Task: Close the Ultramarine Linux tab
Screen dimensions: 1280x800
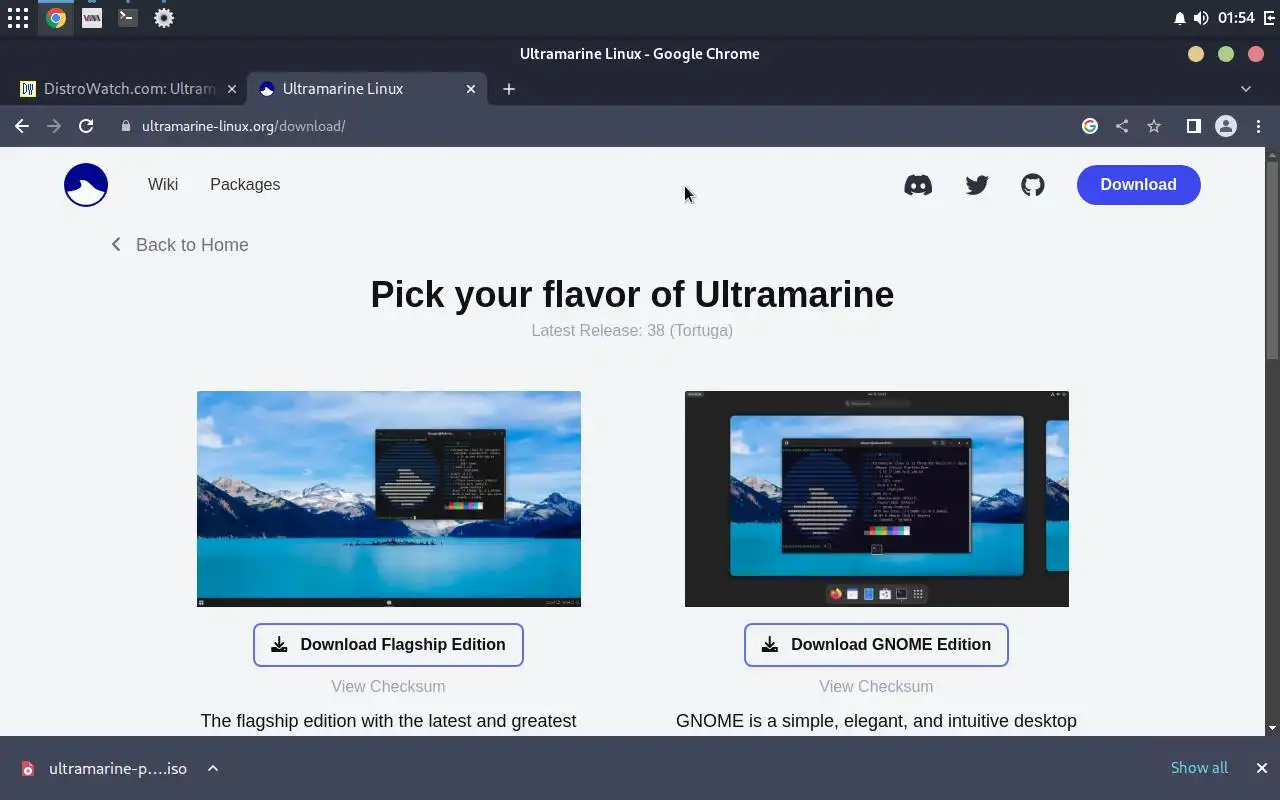Action: click(471, 89)
